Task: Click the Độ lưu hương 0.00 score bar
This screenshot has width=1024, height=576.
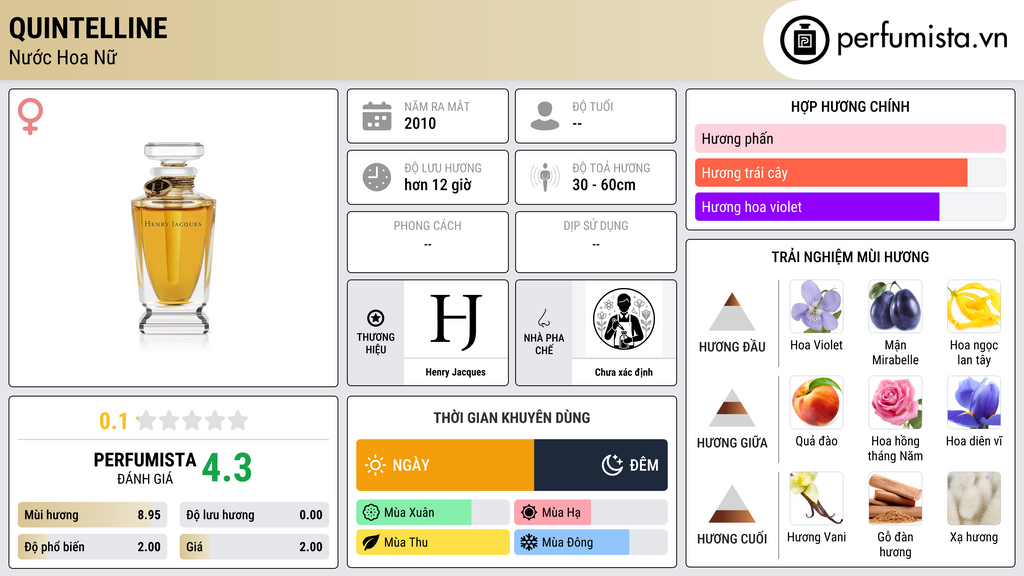Action: click(254, 515)
